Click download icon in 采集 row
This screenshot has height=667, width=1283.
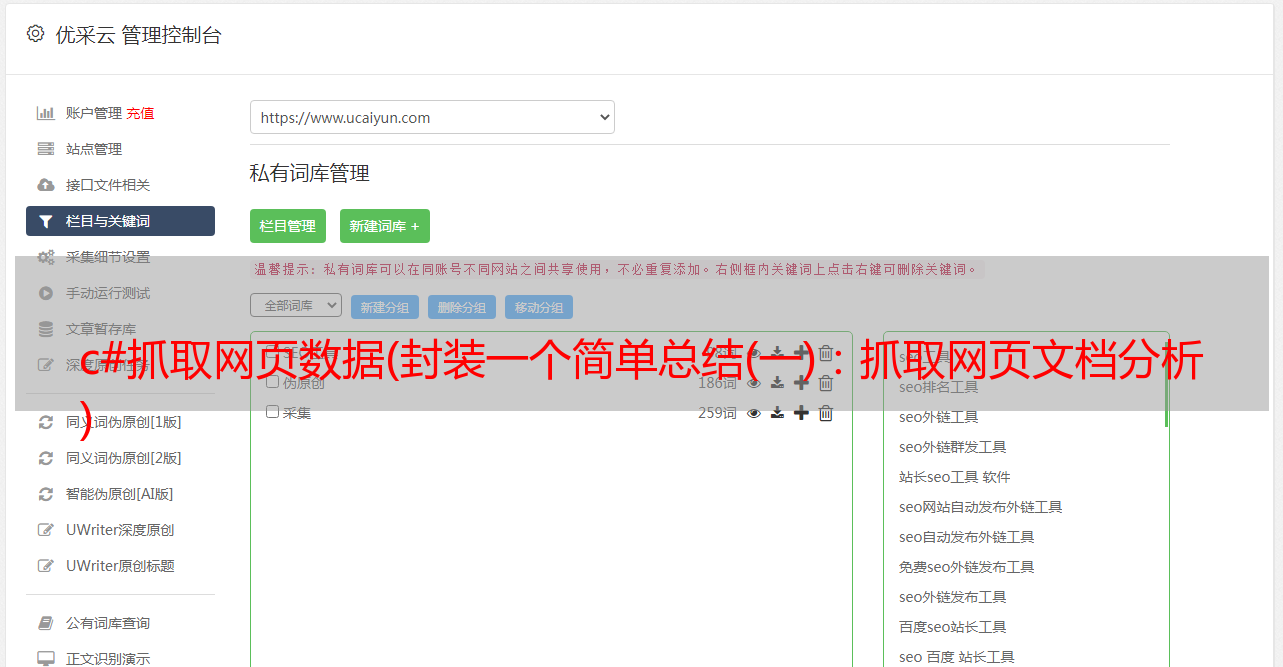click(777, 413)
